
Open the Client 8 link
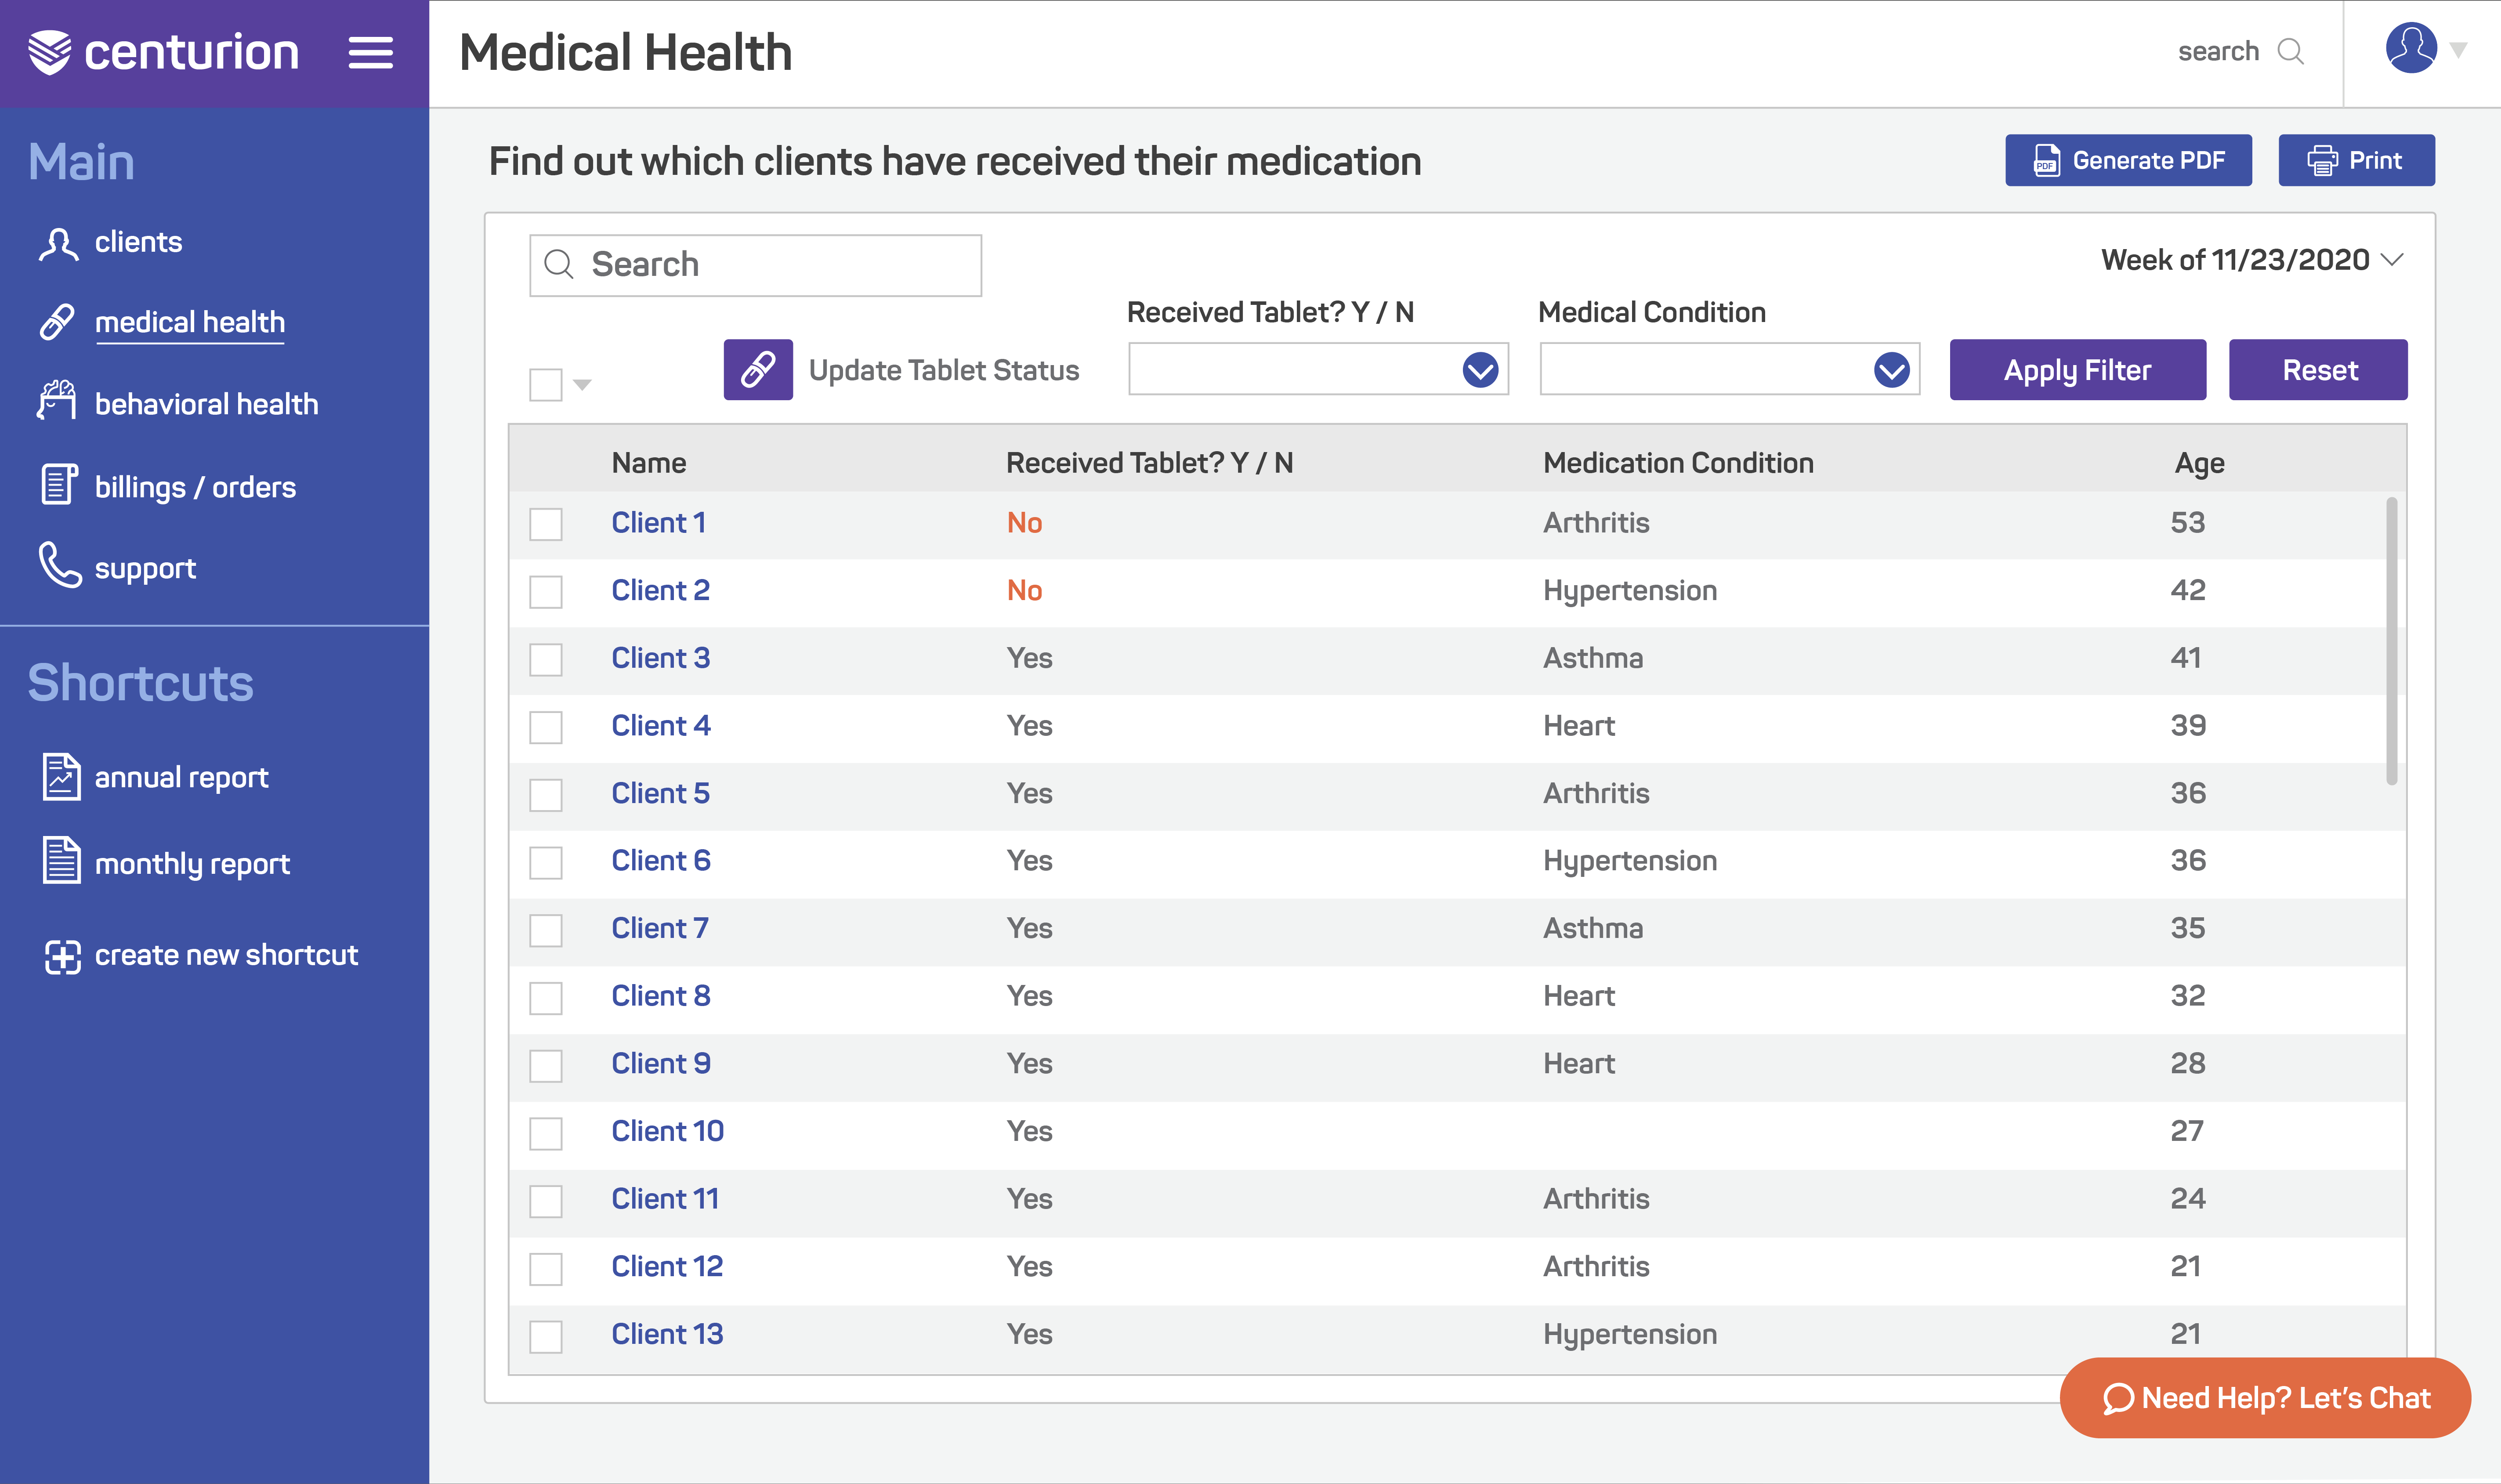pos(661,995)
